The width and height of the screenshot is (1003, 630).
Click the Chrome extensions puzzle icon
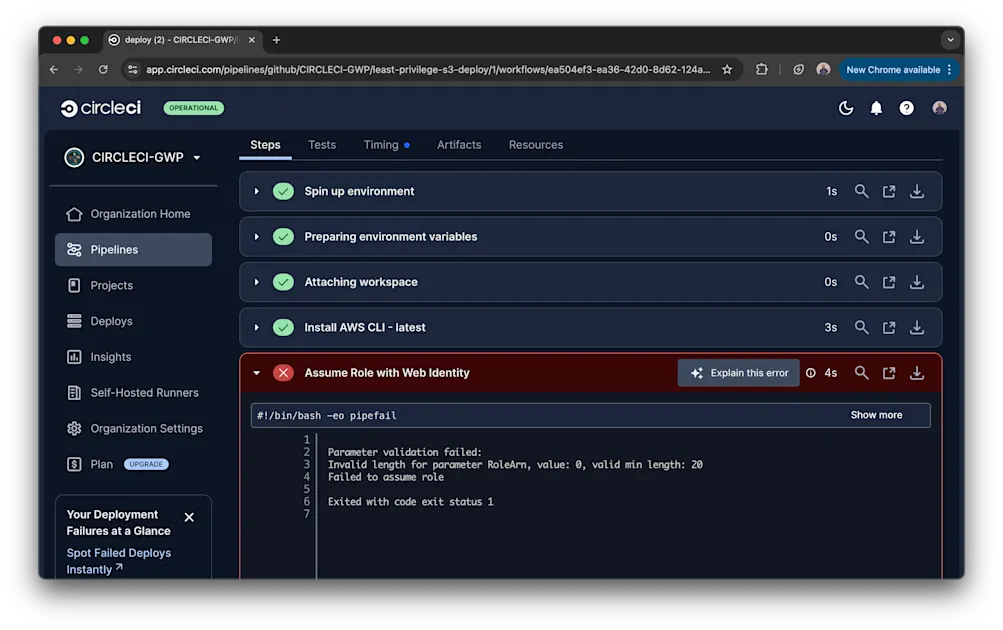[761, 69]
